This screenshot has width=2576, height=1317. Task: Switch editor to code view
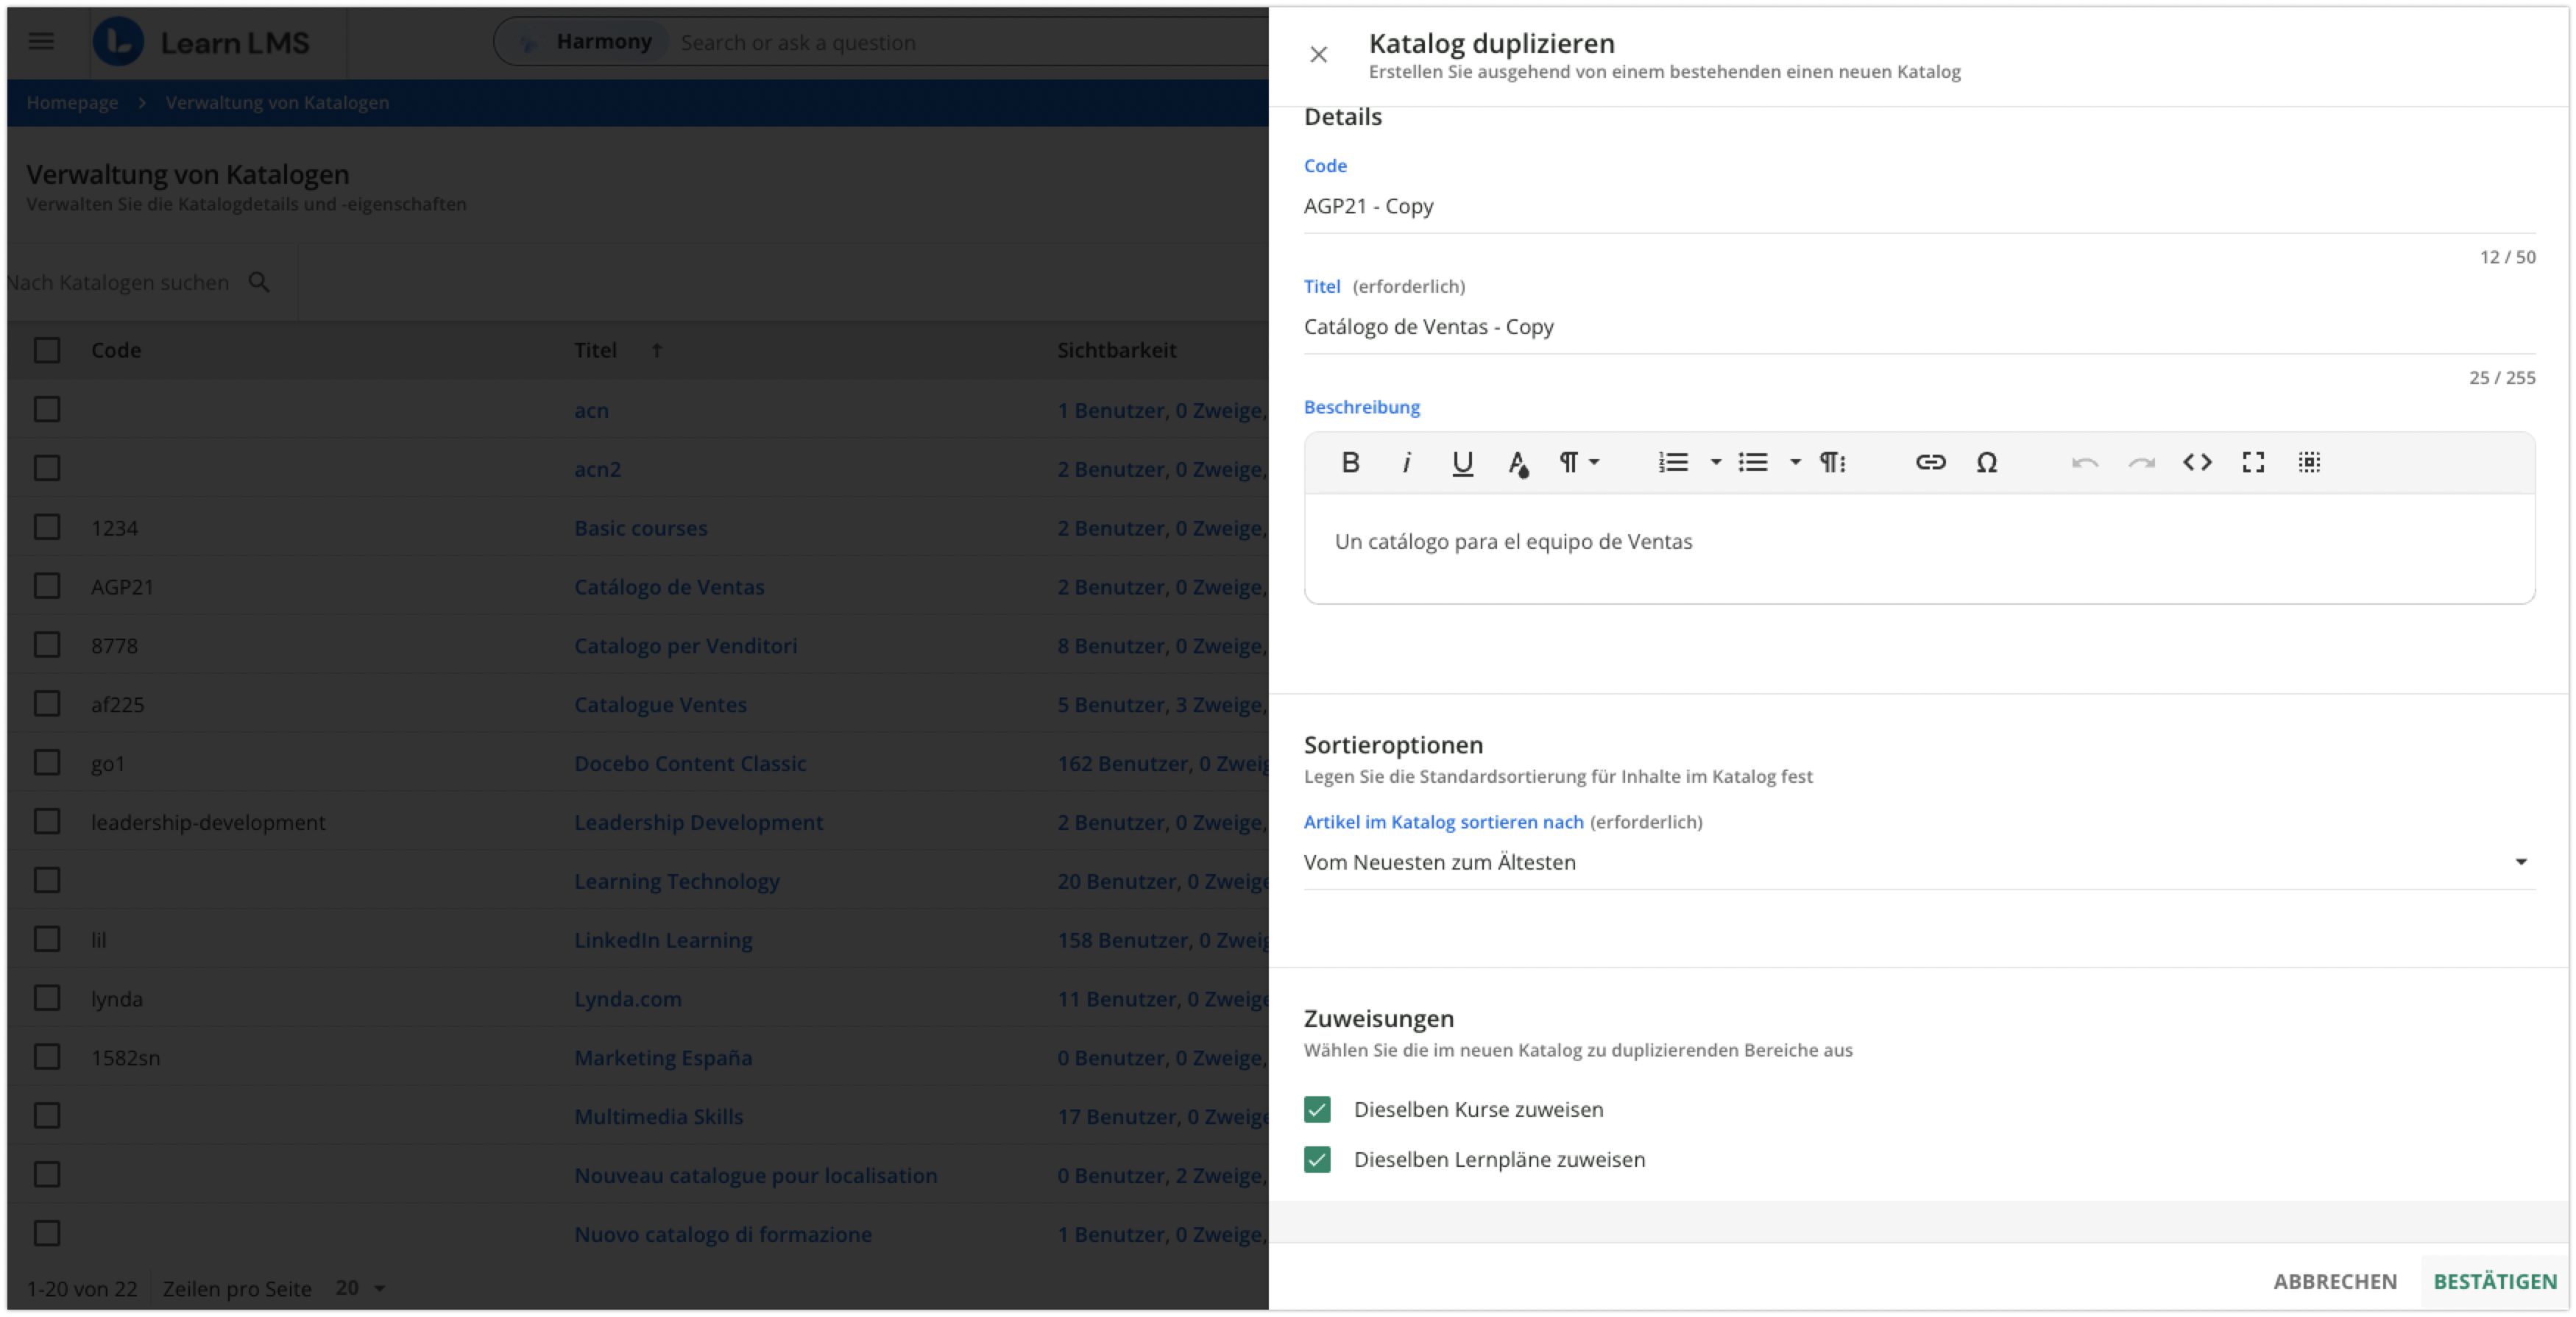coord(2197,462)
